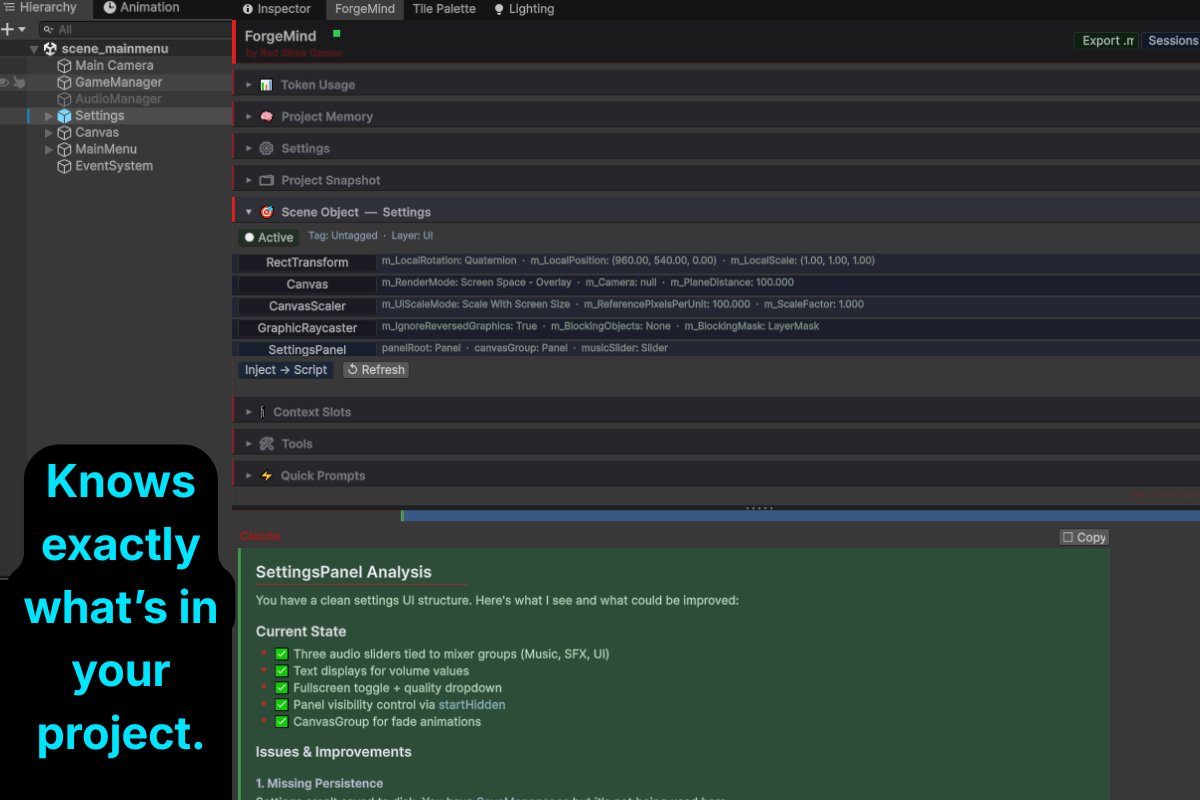Click the blue progress bar above Claude response

(801, 516)
